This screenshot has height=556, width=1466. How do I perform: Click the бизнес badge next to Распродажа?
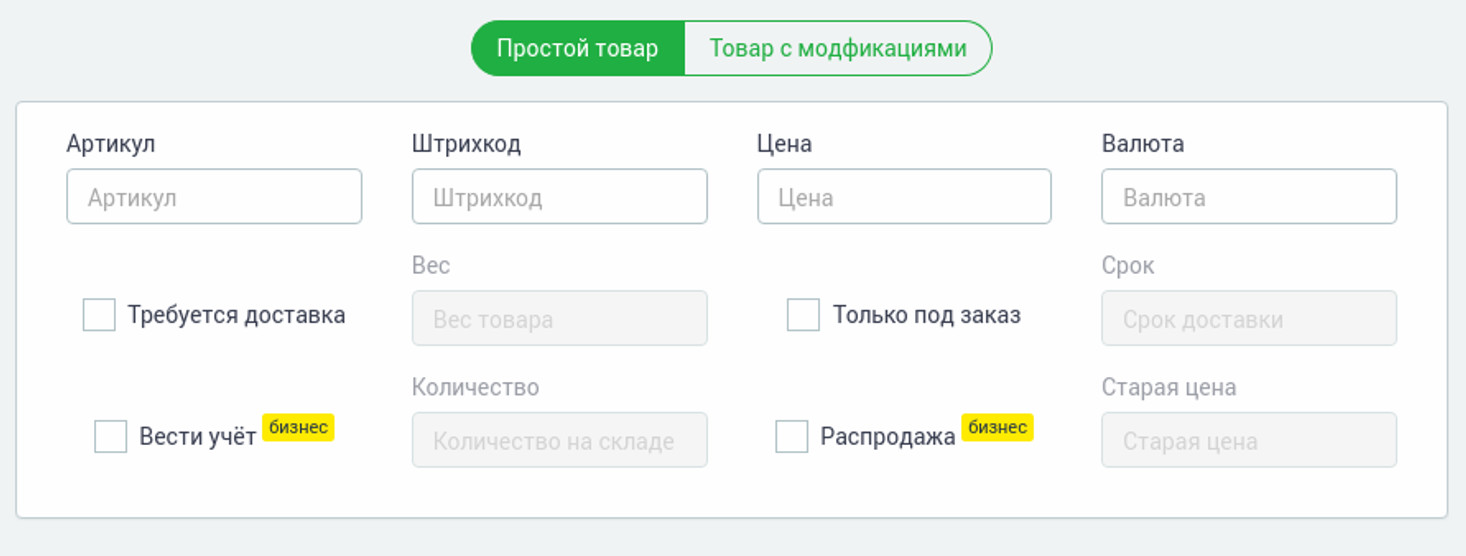click(997, 428)
